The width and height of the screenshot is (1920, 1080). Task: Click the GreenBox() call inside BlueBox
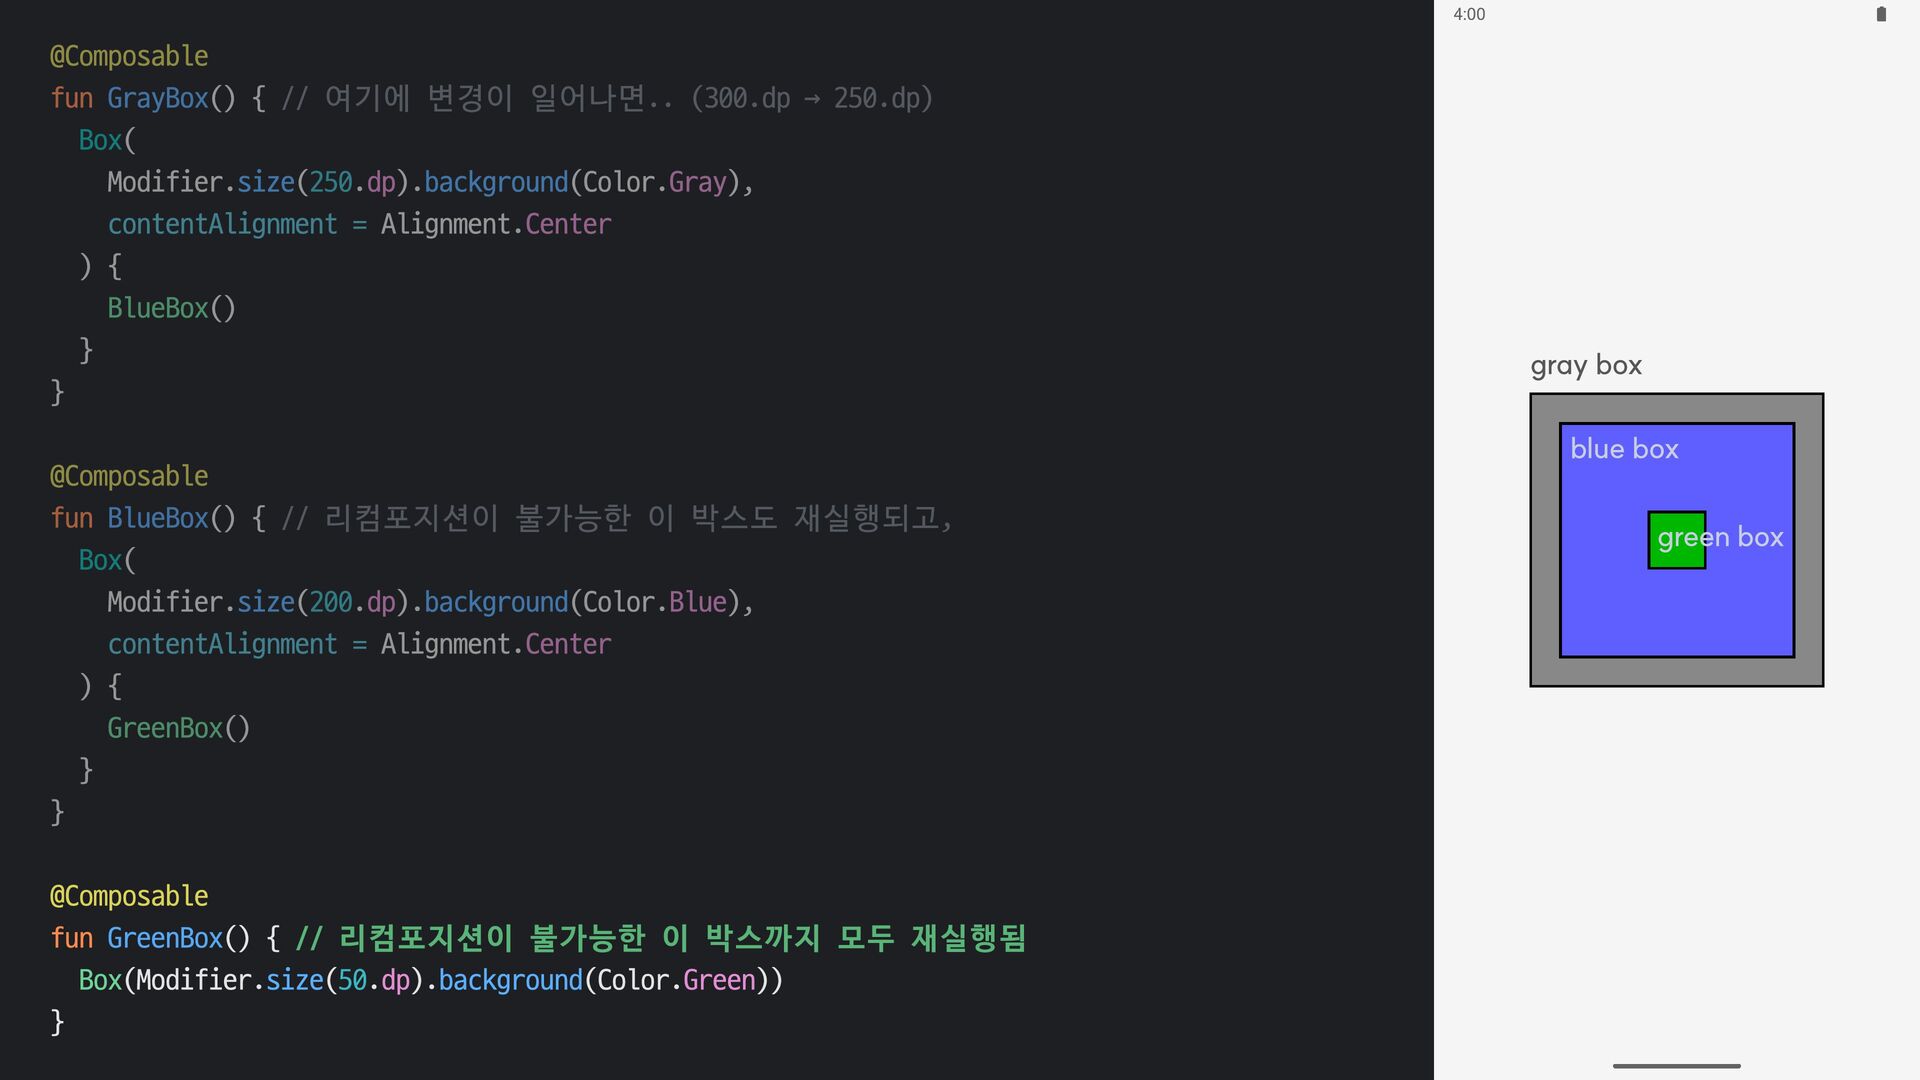pyautogui.click(x=178, y=728)
